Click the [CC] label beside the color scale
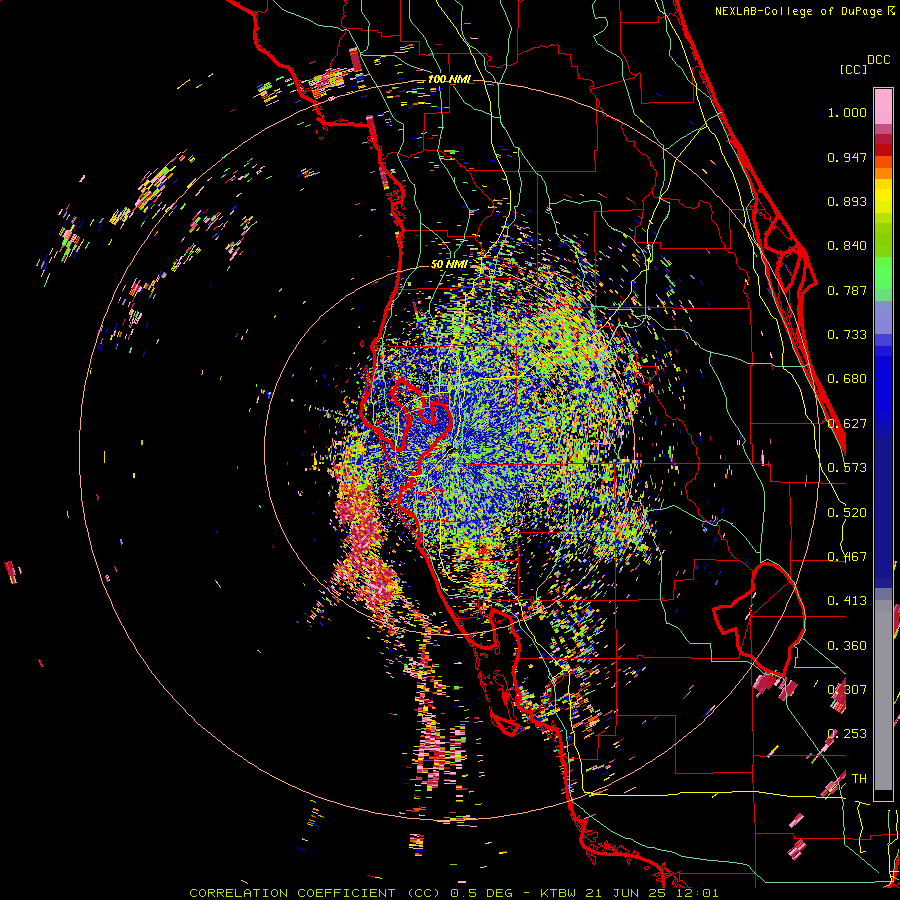 point(853,69)
